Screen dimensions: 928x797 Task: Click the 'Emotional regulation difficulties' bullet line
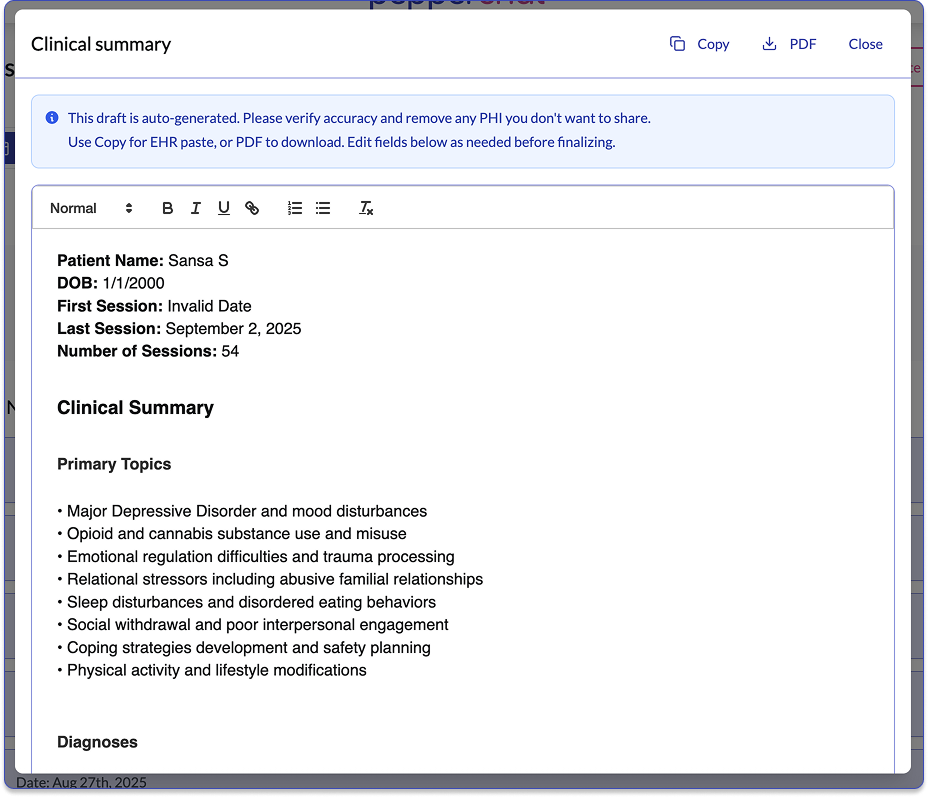pyautogui.click(x=256, y=557)
